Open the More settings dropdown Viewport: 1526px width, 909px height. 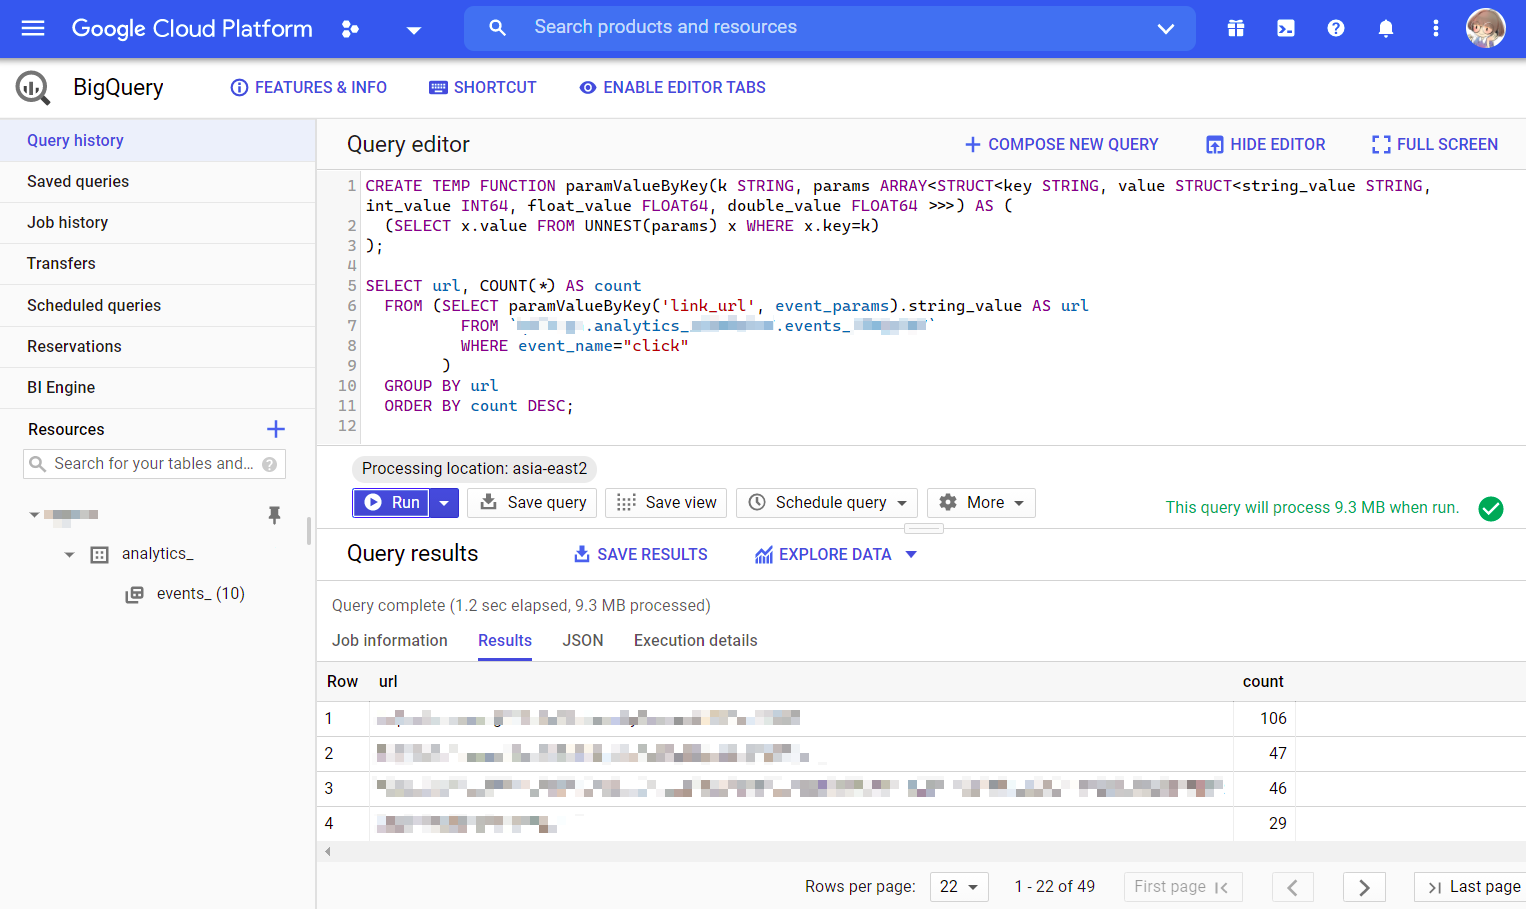click(x=981, y=503)
